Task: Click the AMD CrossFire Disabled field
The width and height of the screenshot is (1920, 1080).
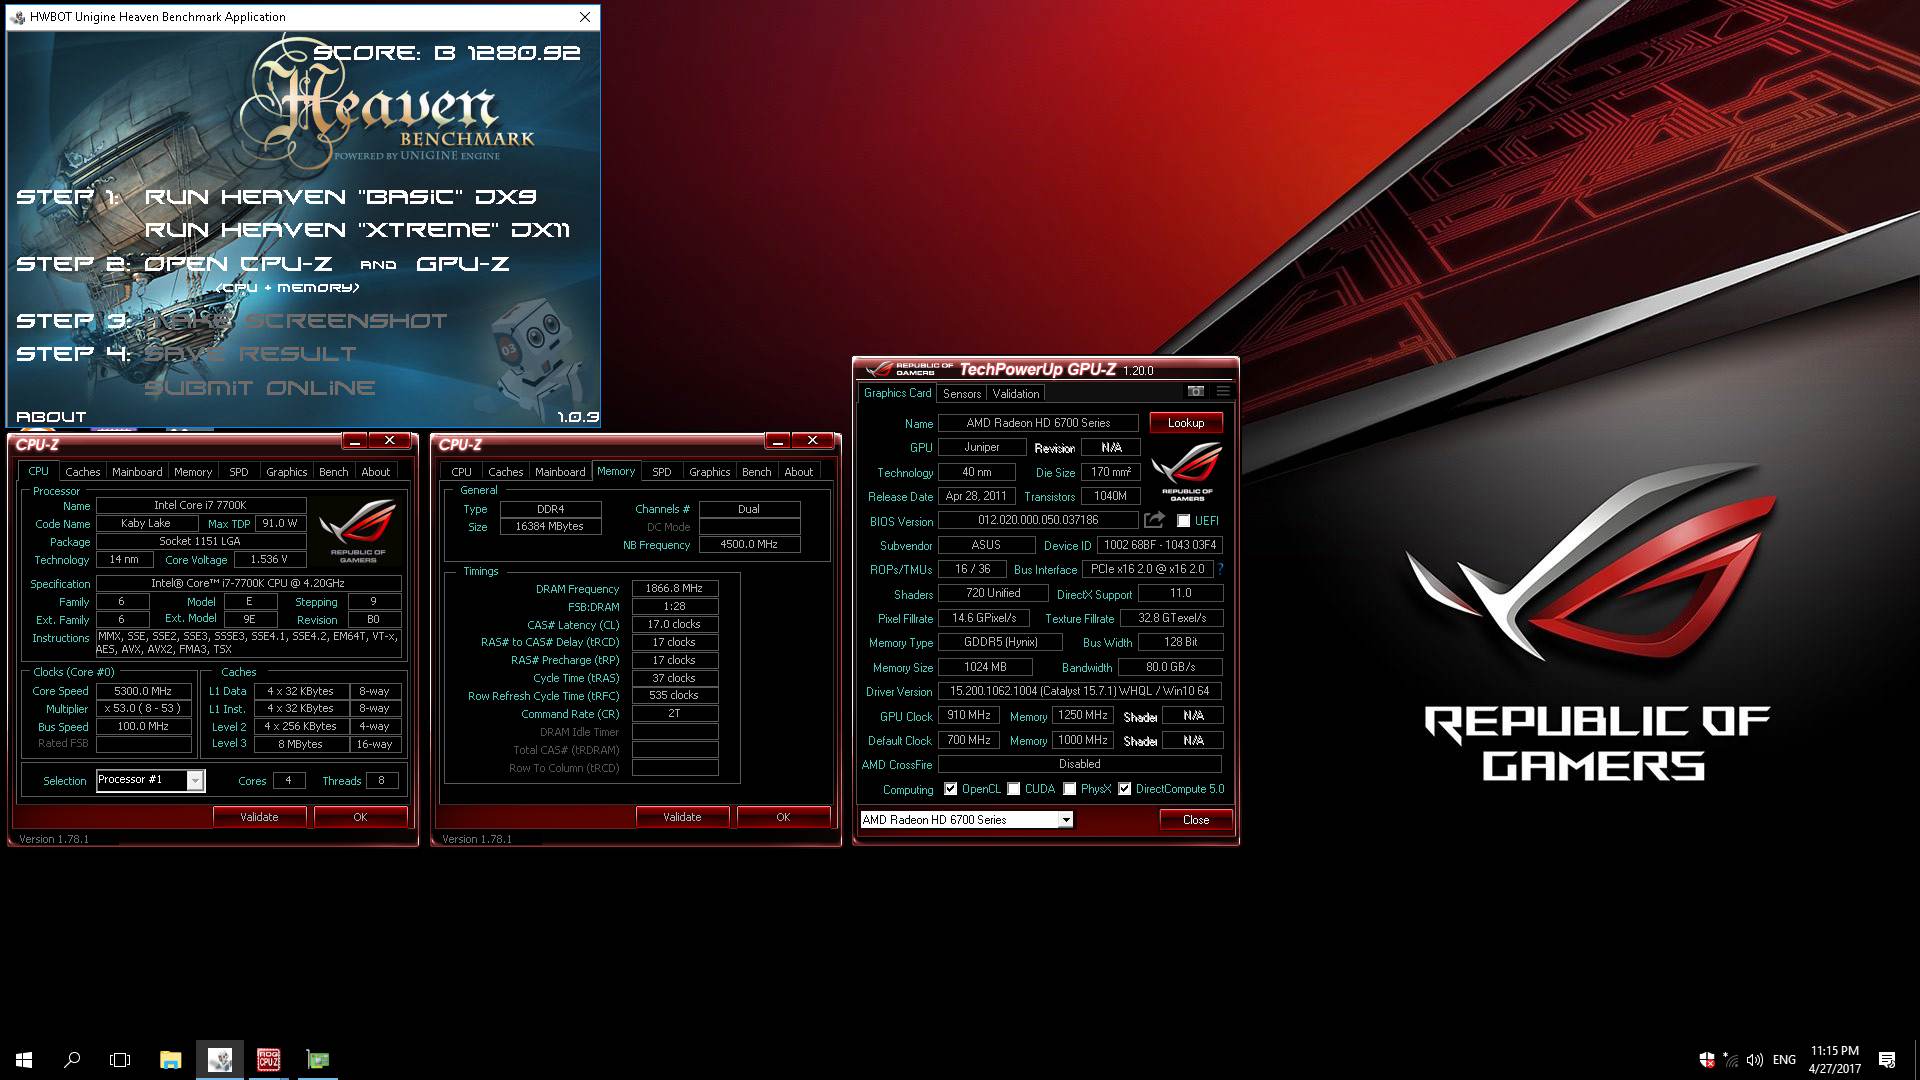Action: (1080, 764)
